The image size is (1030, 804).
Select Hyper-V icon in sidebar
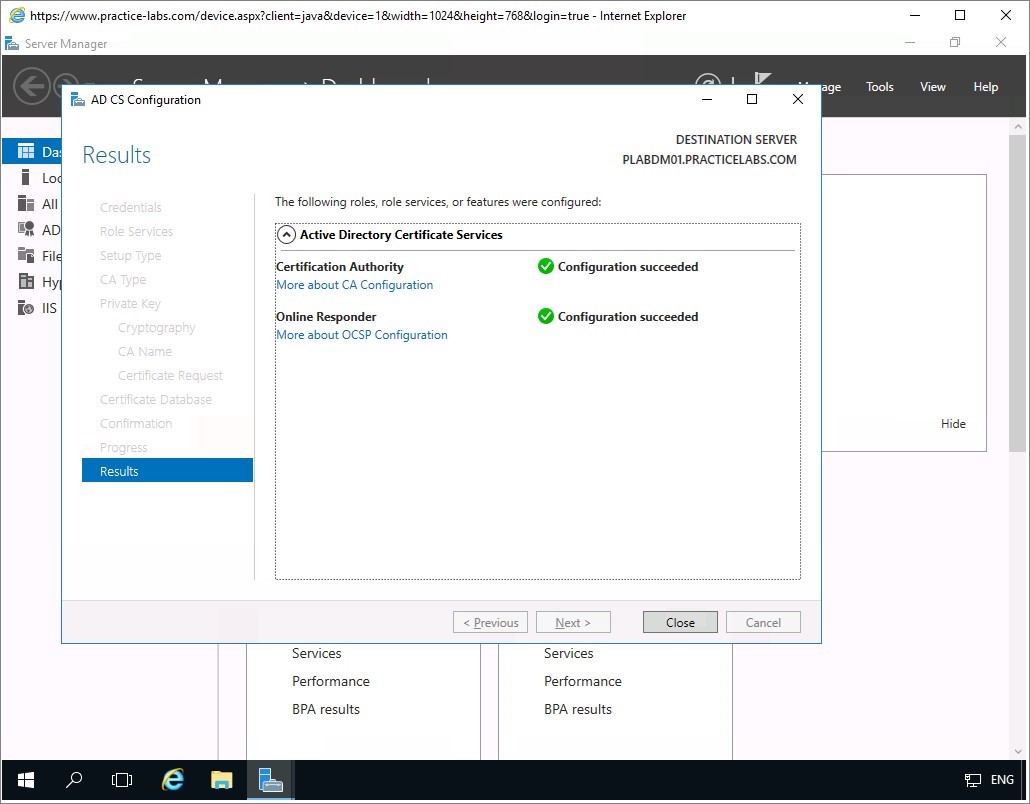26,282
